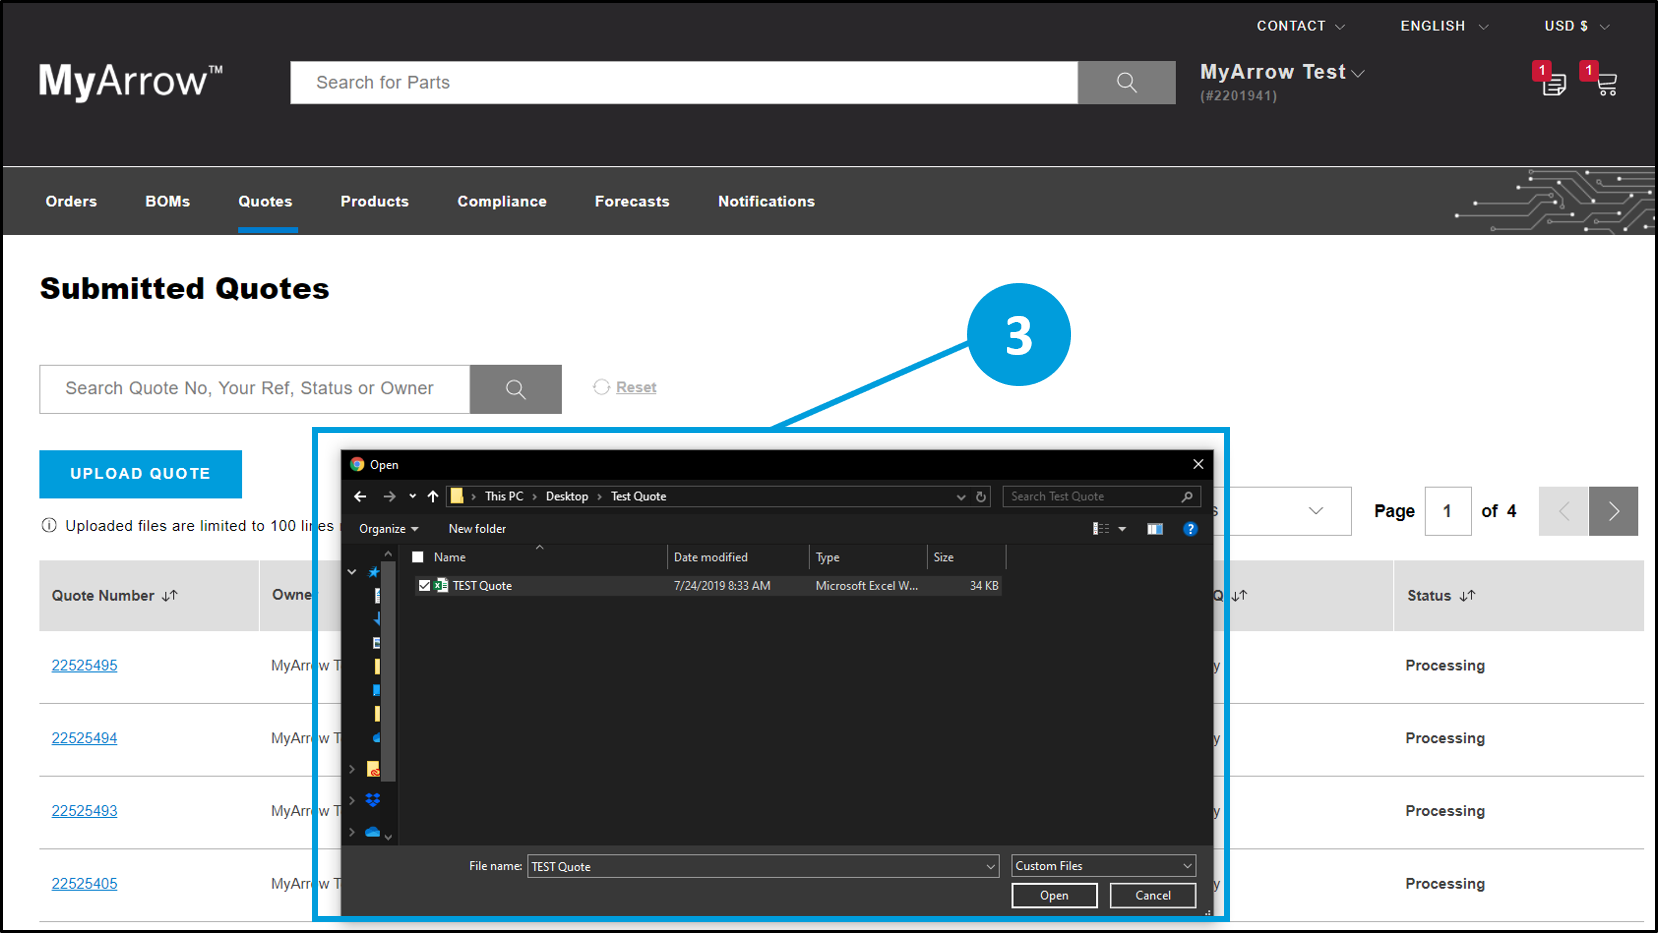Click the navigation pane scrollbar
1658x933 pixels.
tap(389, 680)
